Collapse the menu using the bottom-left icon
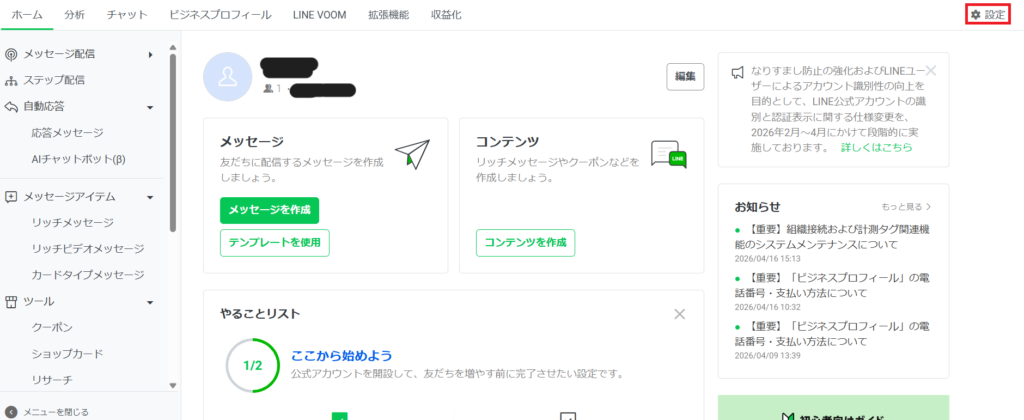Screen dimensions: 1024x420 pos(11,411)
